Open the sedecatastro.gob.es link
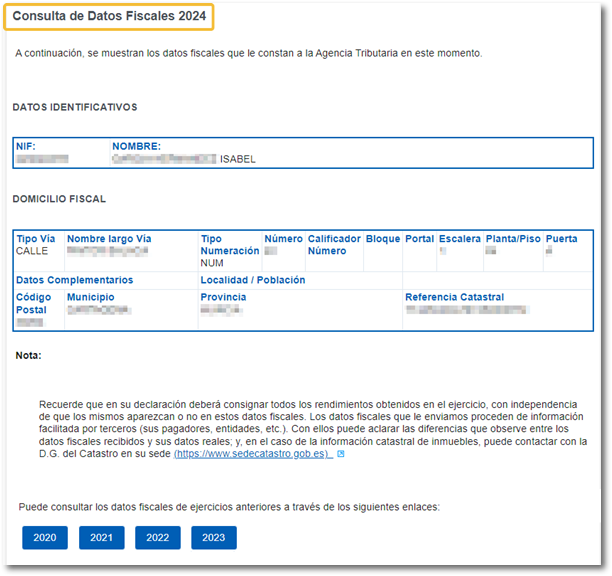Image resolution: width=612 pixels, height=576 pixels. tap(252, 454)
